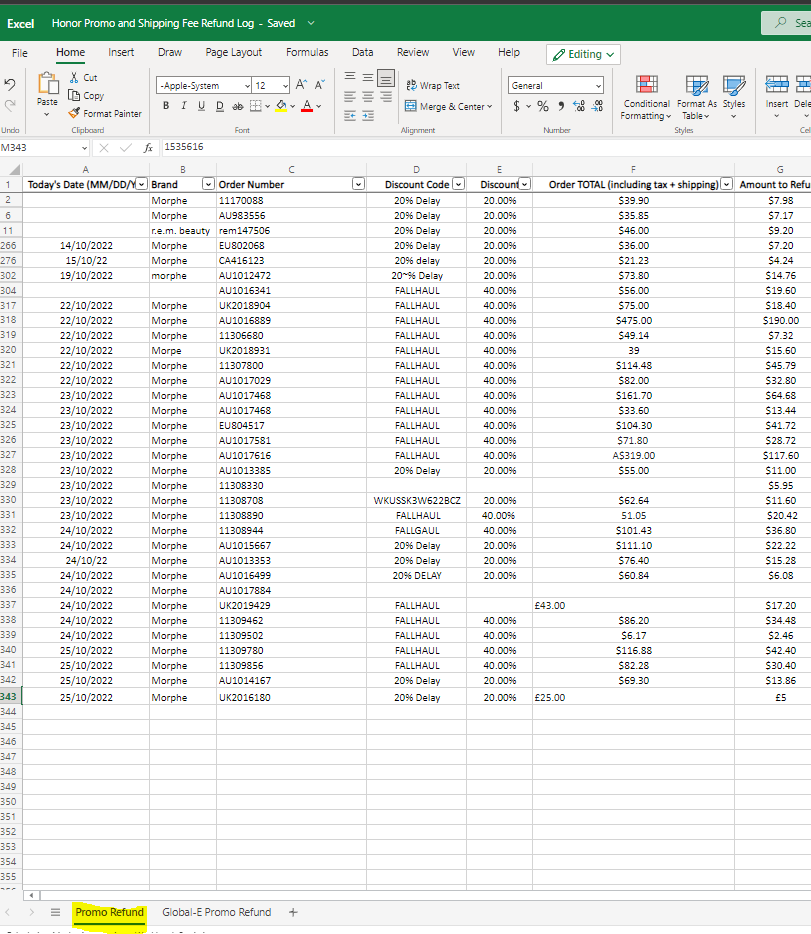Image resolution: width=811 pixels, height=934 pixels.
Task: Toggle Double Underline formatting
Action: [x=220, y=106]
